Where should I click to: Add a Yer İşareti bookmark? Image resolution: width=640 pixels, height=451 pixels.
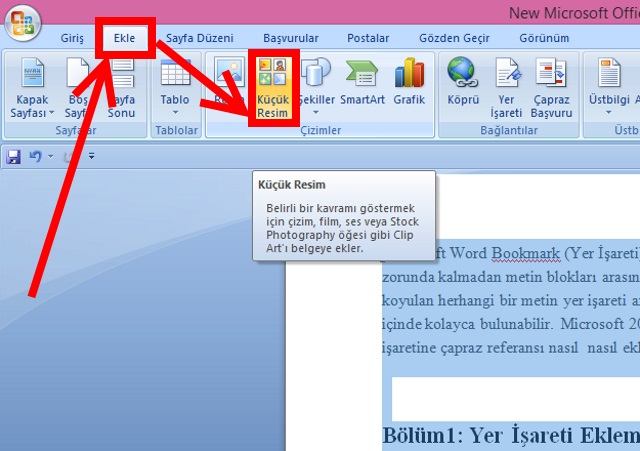(506, 88)
